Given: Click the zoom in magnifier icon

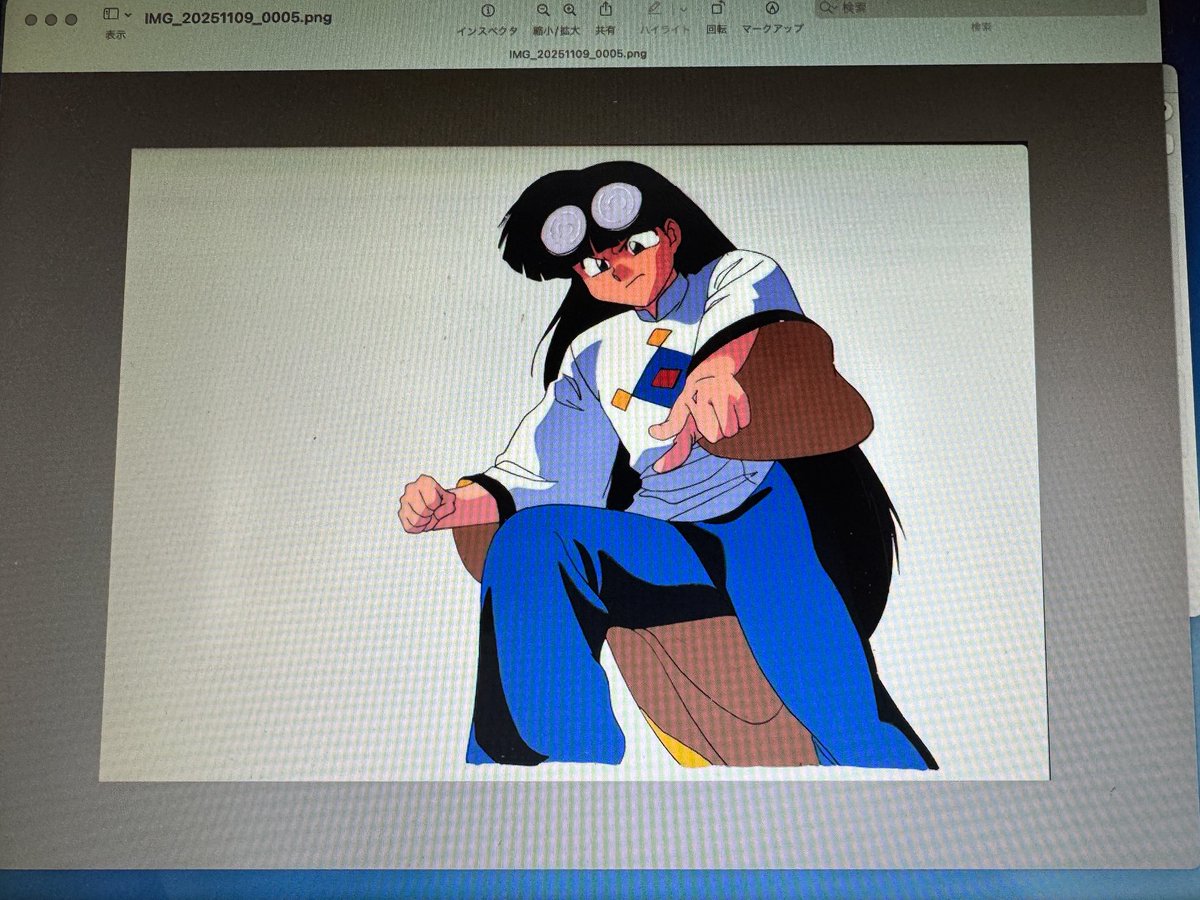Looking at the screenshot, I should tap(570, 11).
